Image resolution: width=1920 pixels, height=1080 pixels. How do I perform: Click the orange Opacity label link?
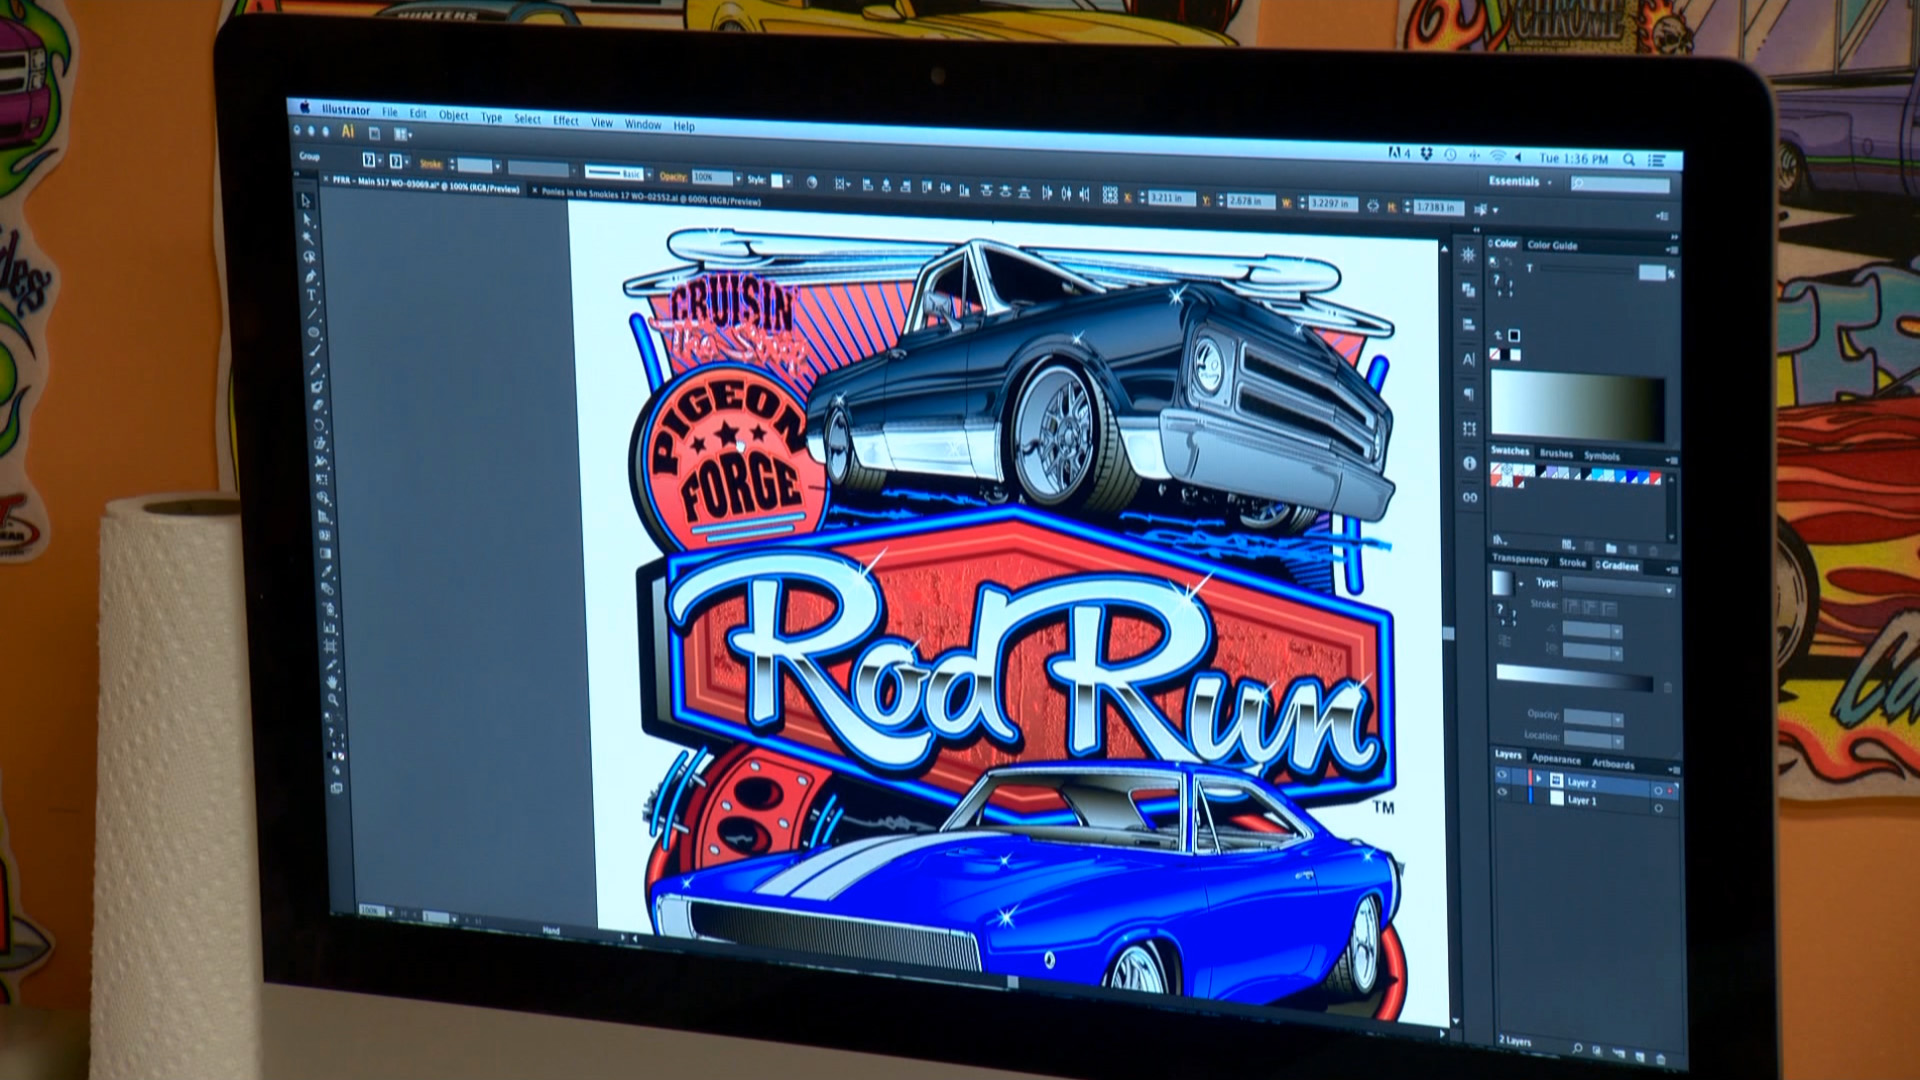click(x=673, y=177)
